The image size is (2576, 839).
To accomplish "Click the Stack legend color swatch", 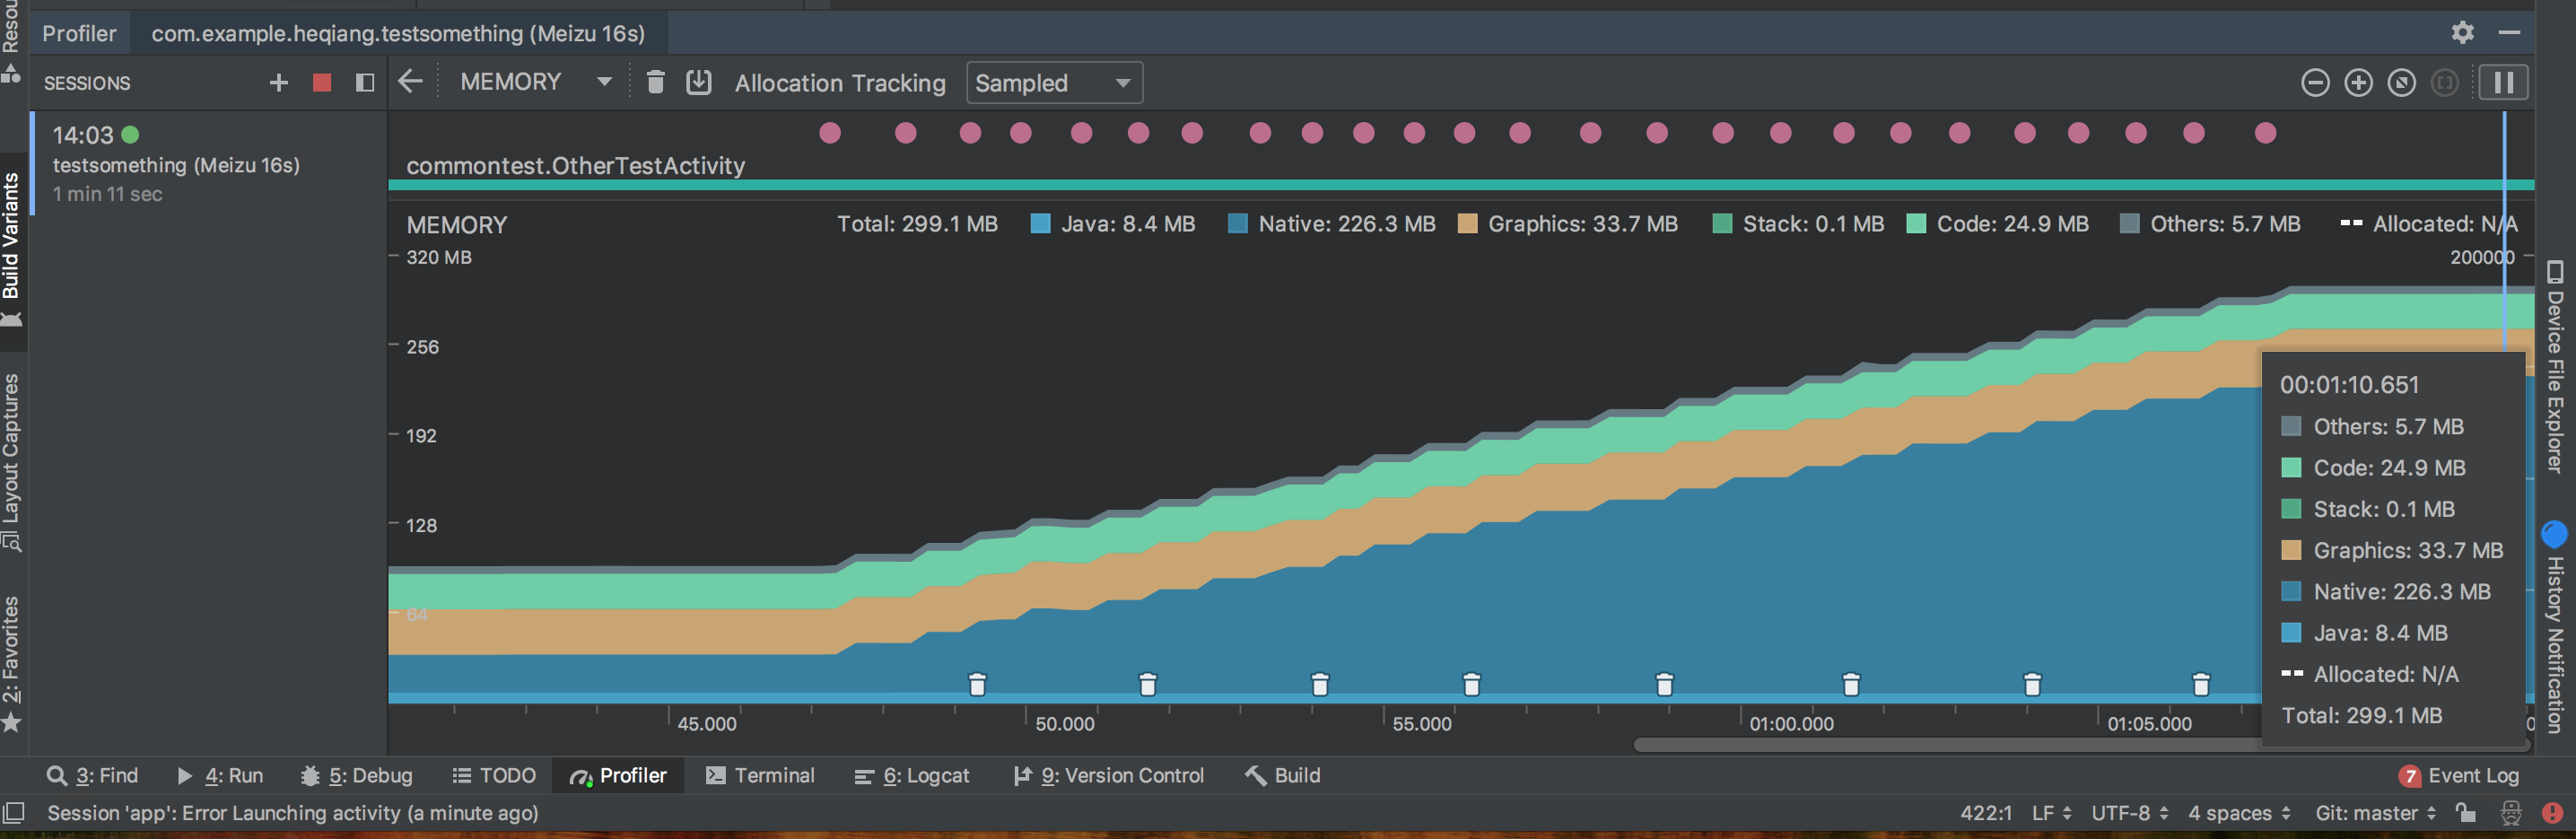I will tap(1722, 224).
